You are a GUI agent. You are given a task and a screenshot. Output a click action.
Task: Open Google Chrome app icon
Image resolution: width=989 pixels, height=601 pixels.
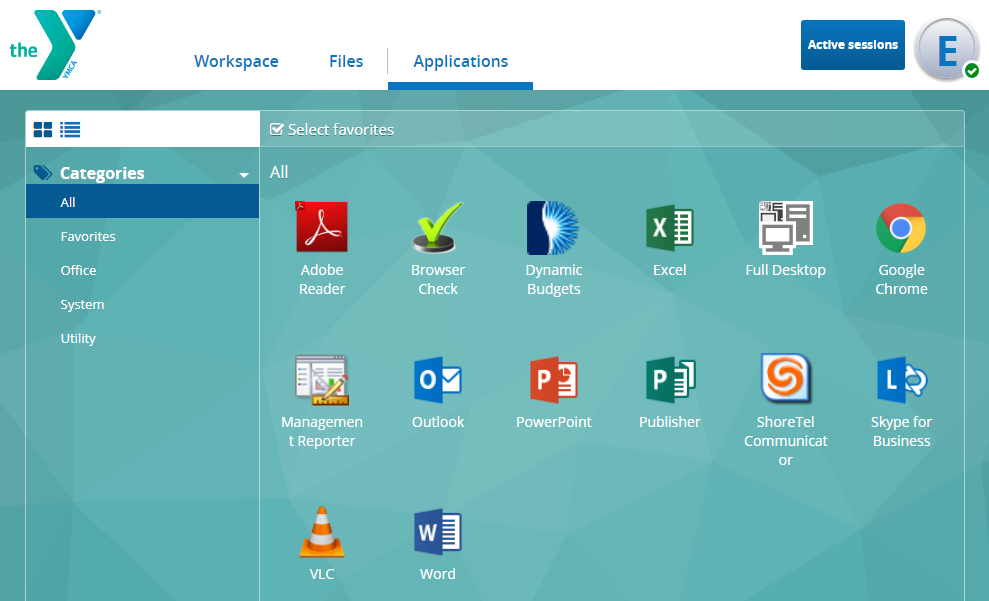pyautogui.click(x=901, y=227)
